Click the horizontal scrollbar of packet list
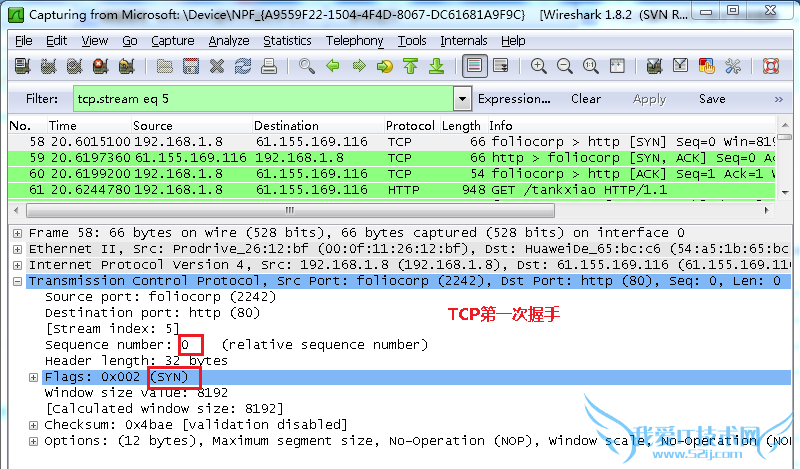The height and width of the screenshot is (469, 800). coord(290,210)
